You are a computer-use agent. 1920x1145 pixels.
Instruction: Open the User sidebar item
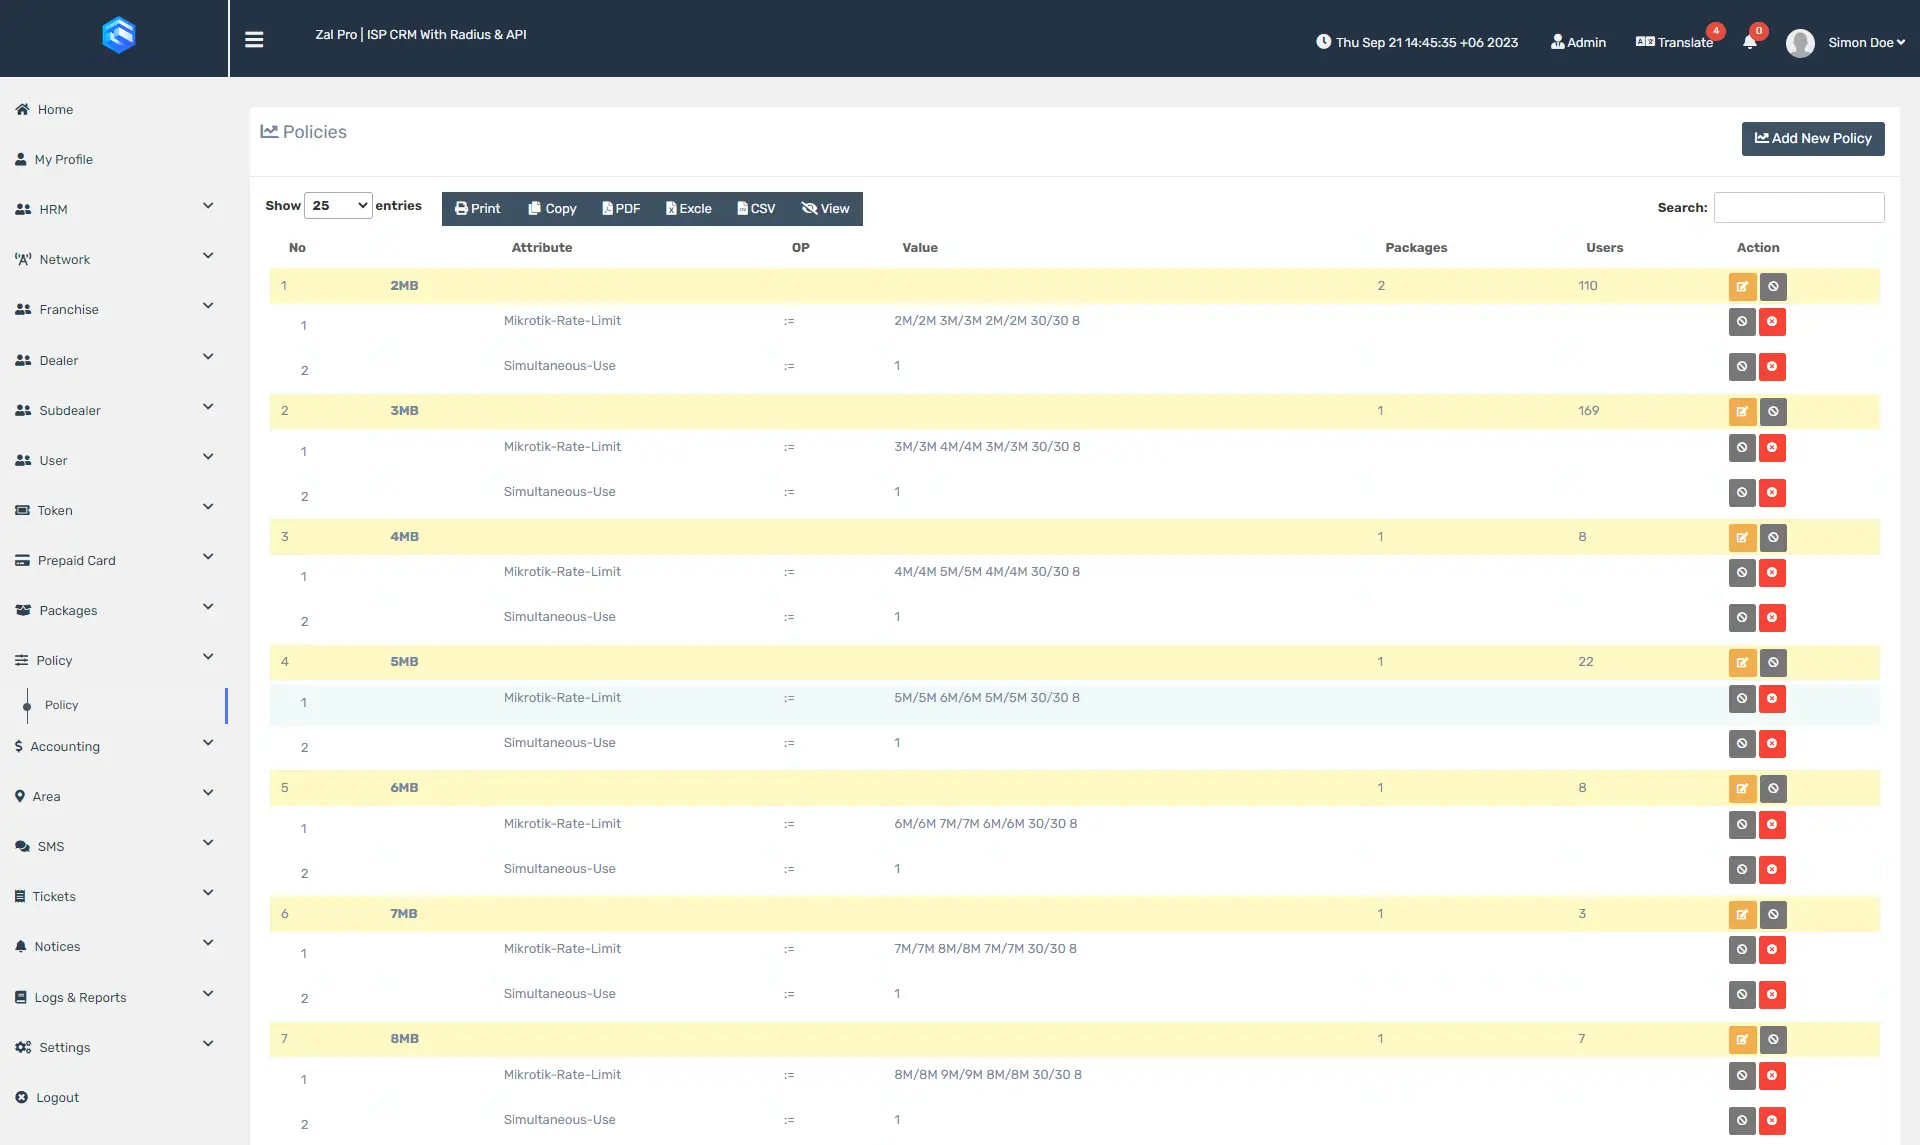[x=114, y=460]
